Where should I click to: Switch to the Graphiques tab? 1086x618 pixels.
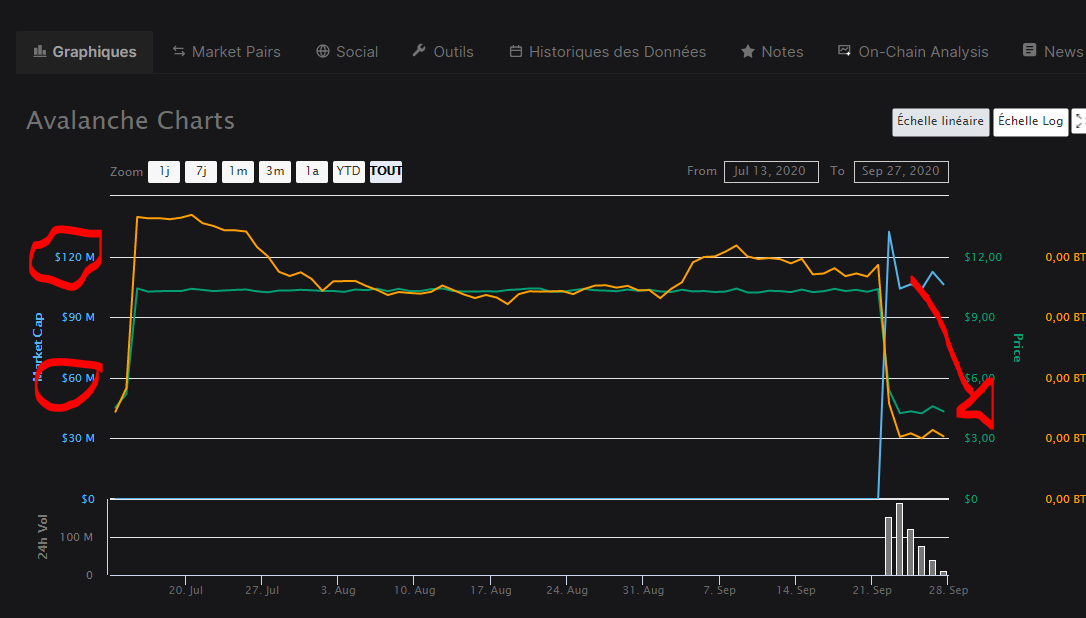tap(84, 52)
